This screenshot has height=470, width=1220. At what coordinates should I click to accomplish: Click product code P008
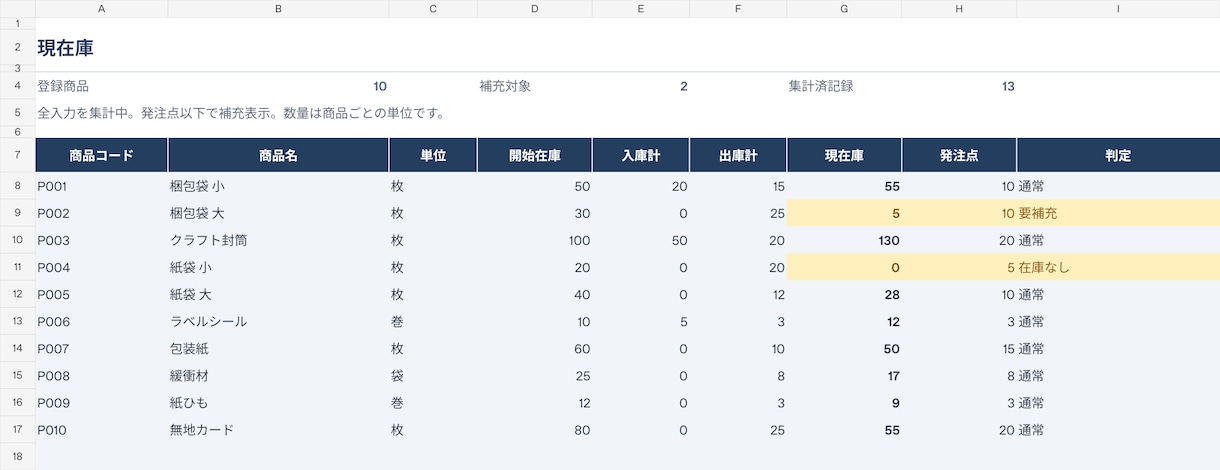53,375
